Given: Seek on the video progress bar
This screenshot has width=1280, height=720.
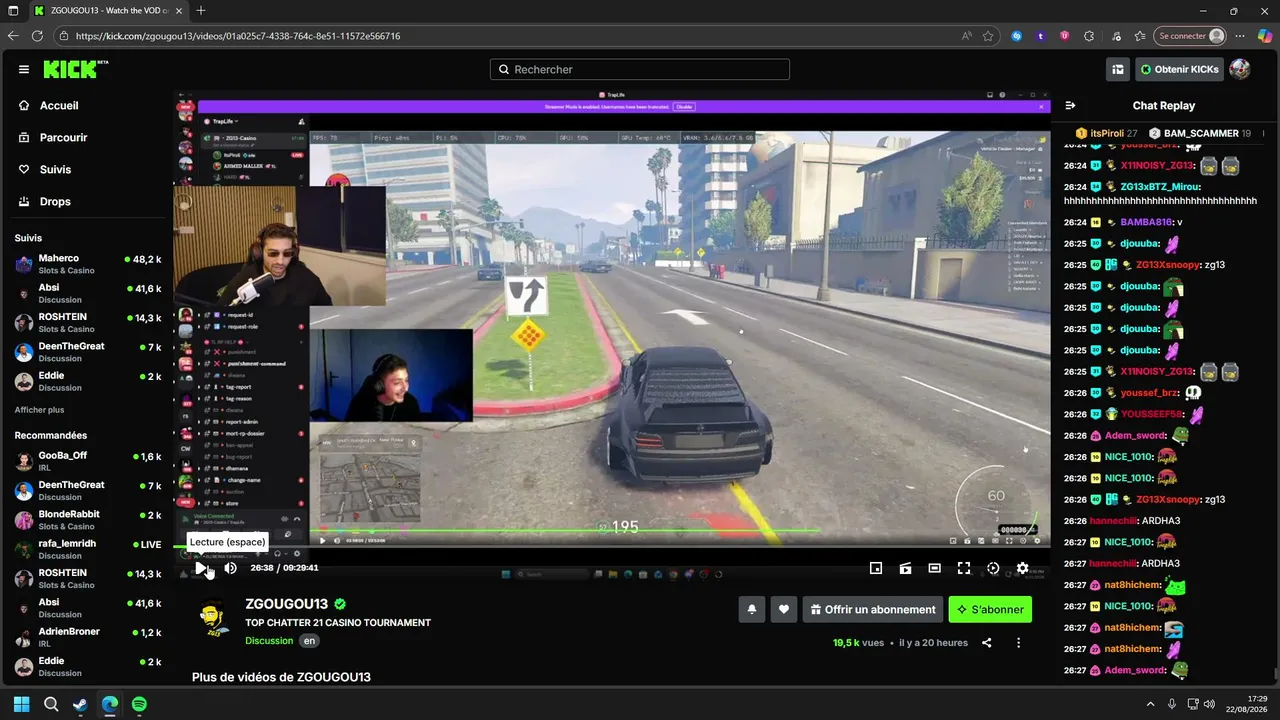Looking at the screenshot, I should [x=612, y=547].
